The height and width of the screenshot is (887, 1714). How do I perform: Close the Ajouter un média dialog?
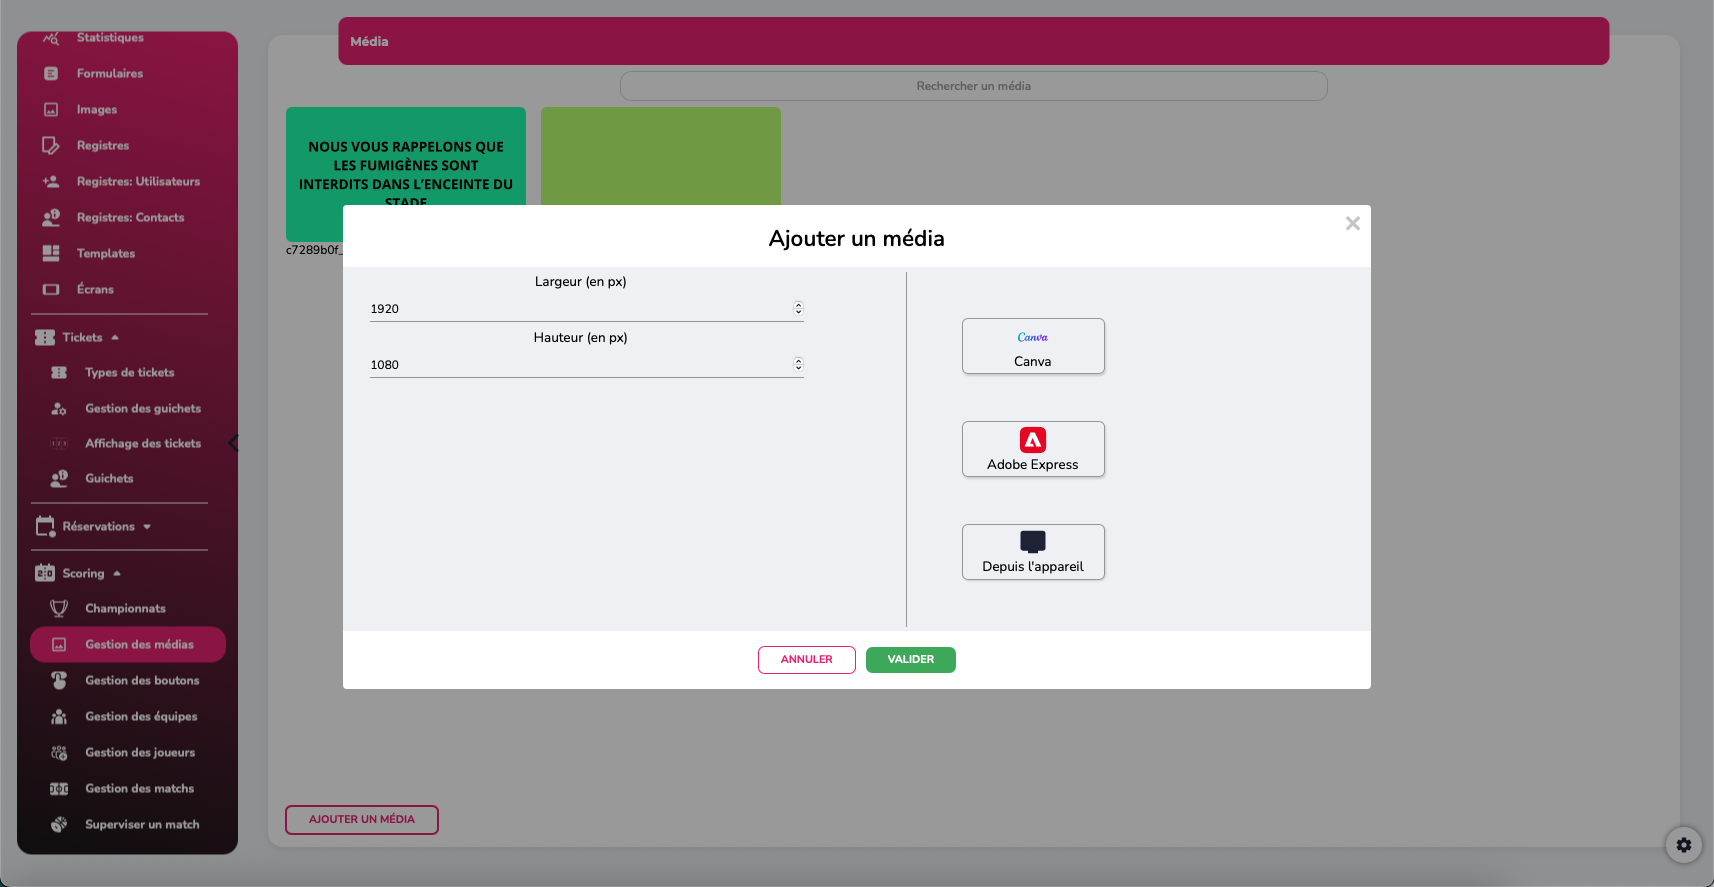click(x=1352, y=224)
